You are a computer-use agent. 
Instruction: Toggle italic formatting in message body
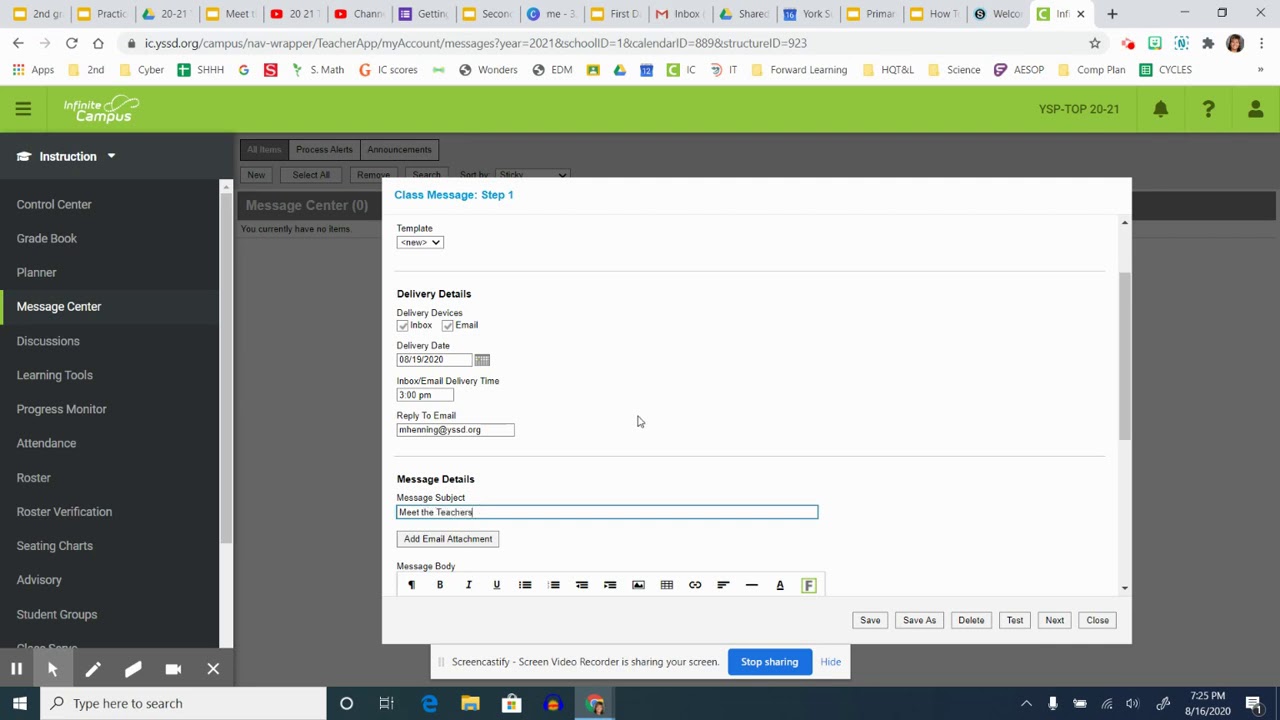468,585
